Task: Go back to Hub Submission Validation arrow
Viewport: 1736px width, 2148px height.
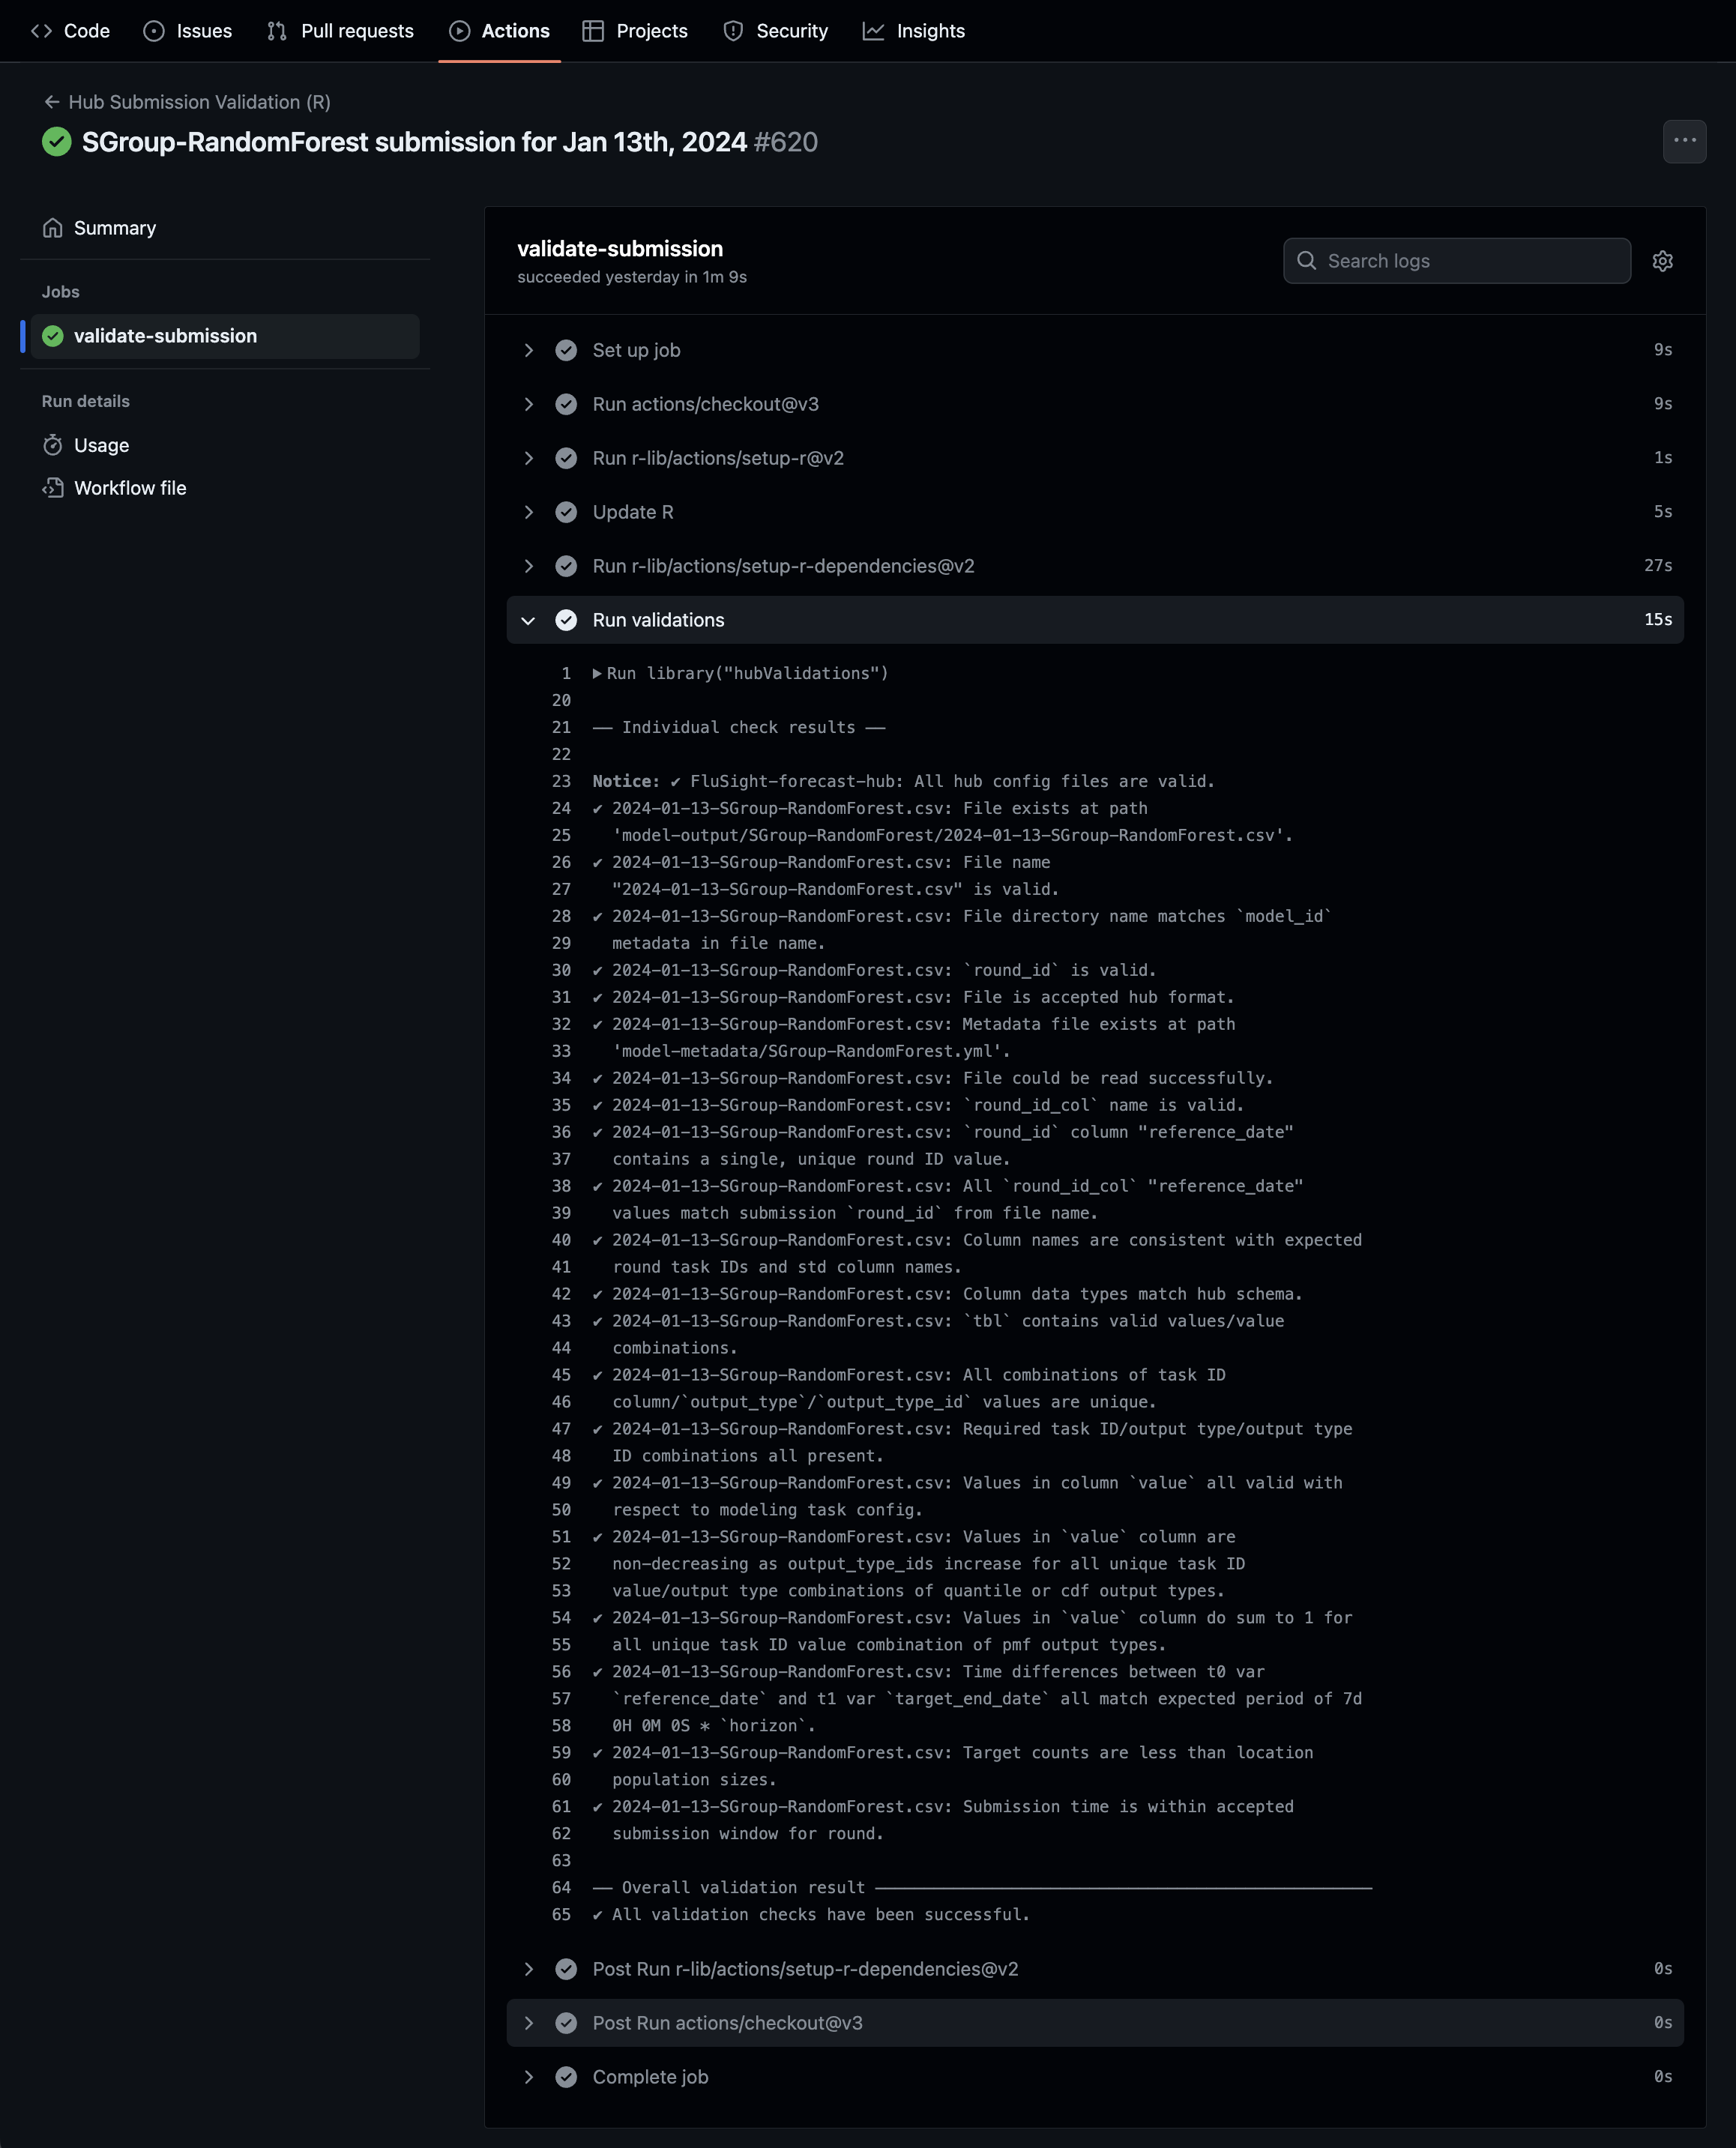Action: [x=52, y=102]
